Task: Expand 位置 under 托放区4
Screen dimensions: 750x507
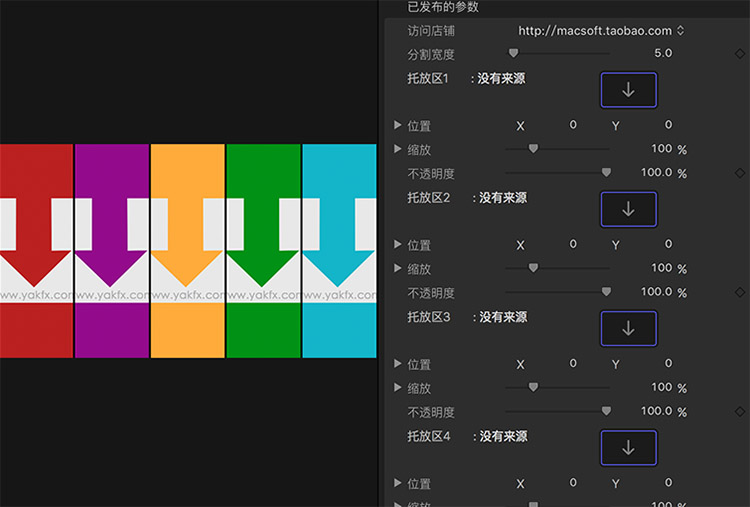Action: [397, 483]
